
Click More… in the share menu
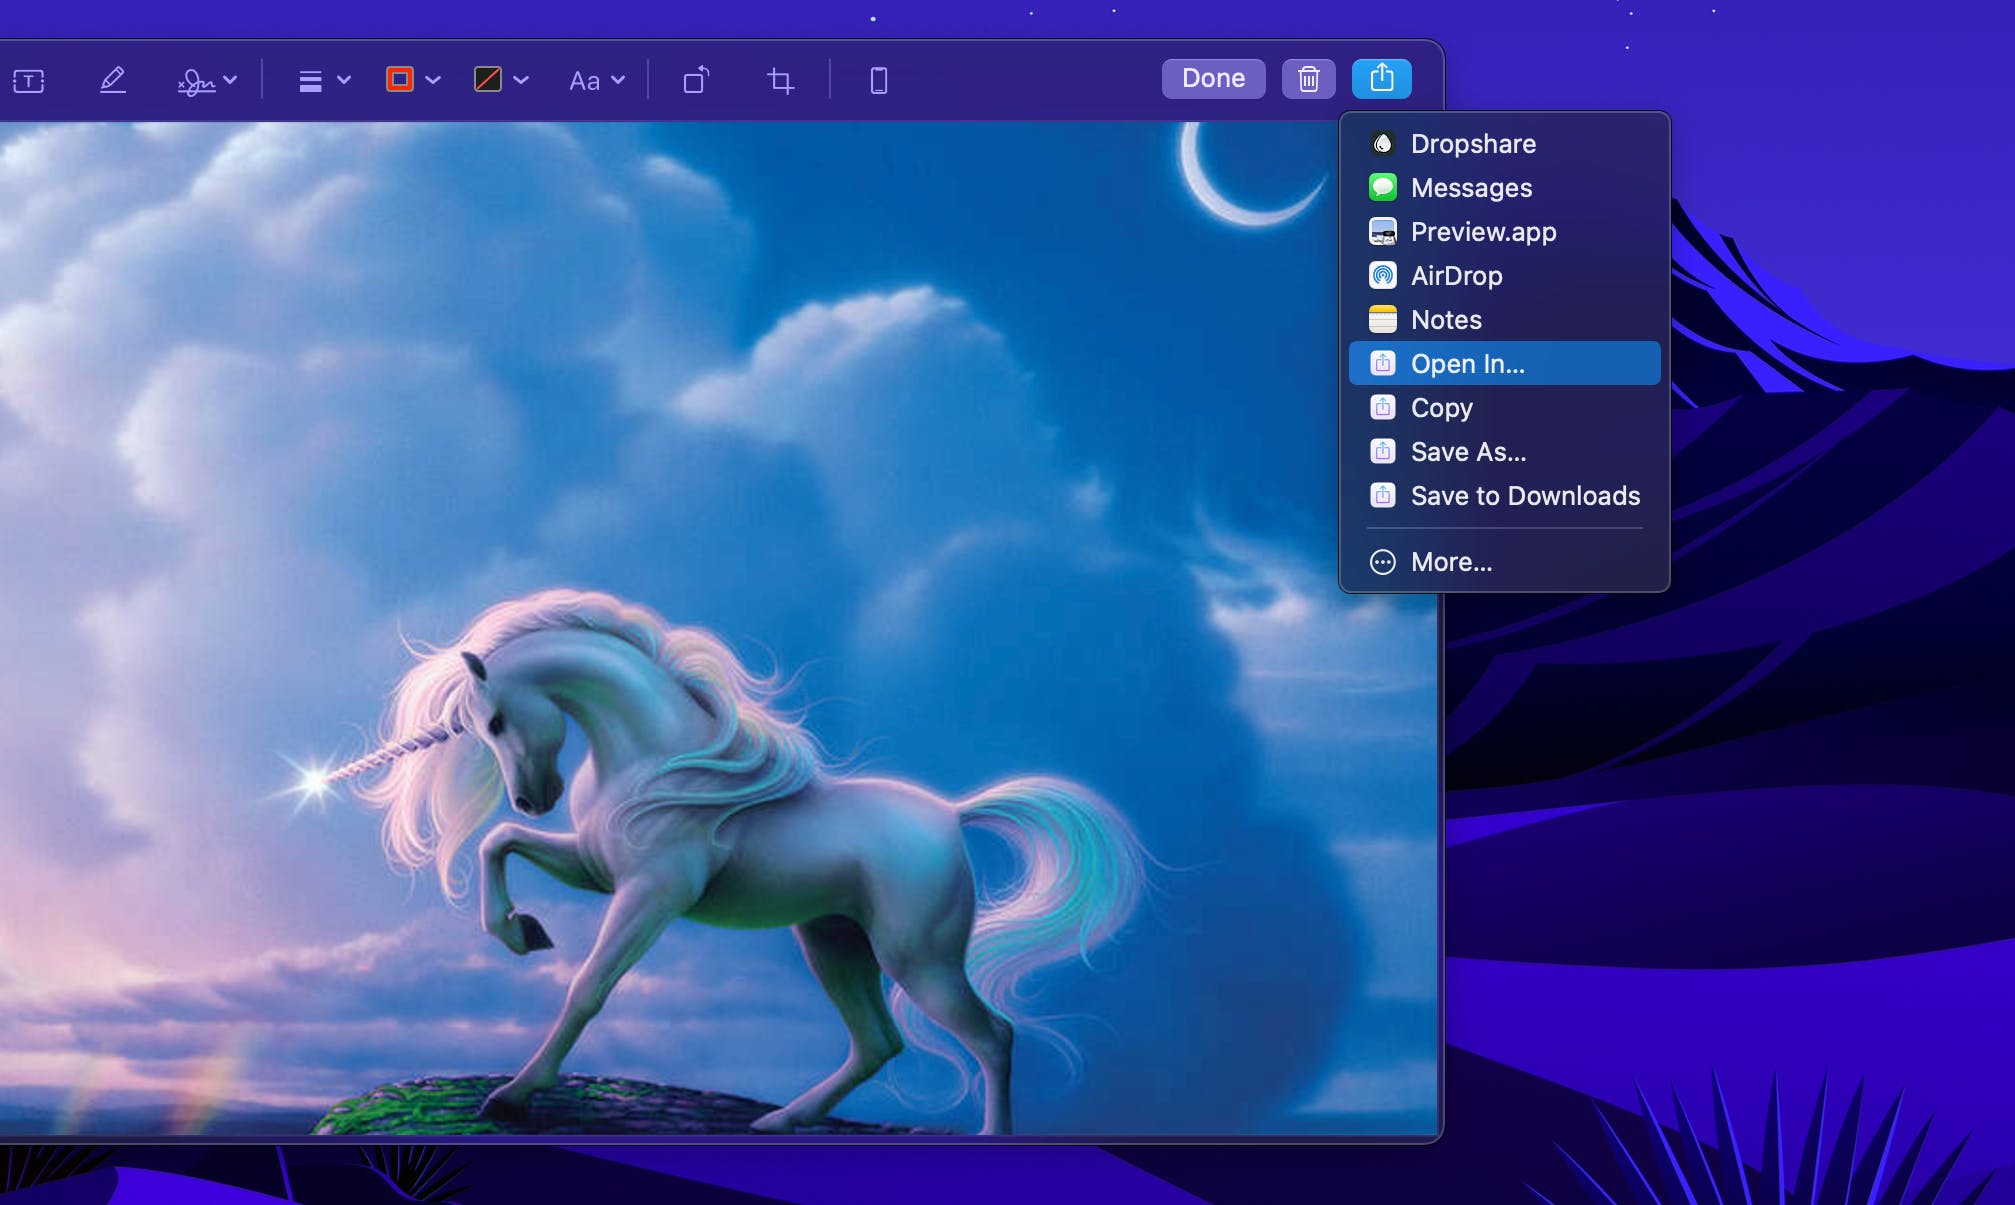pos(1451,562)
